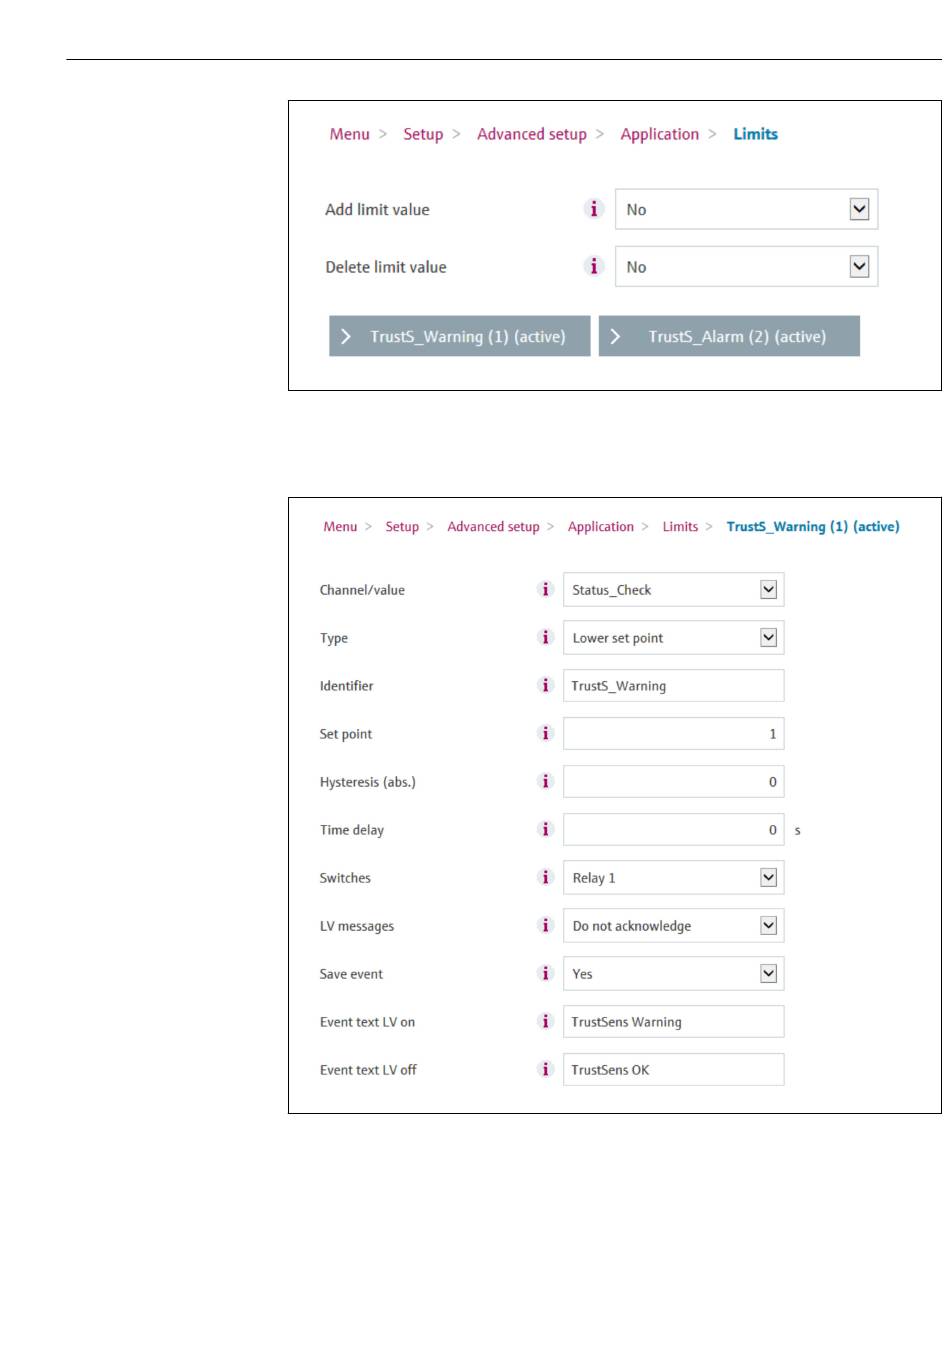950x1369 pixels.
Task: Go to Setup in upper breadcrumb
Action: [423, 134]
